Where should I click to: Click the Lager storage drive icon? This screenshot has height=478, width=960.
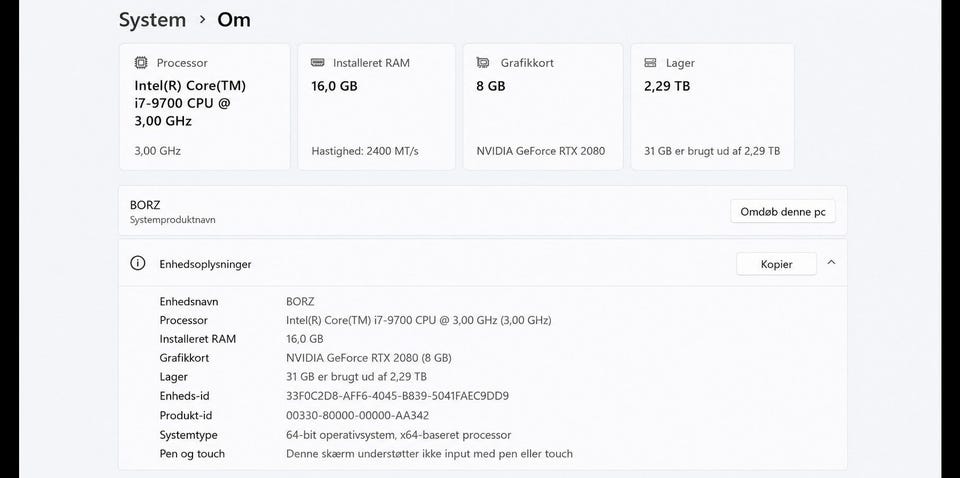point(650,62)
